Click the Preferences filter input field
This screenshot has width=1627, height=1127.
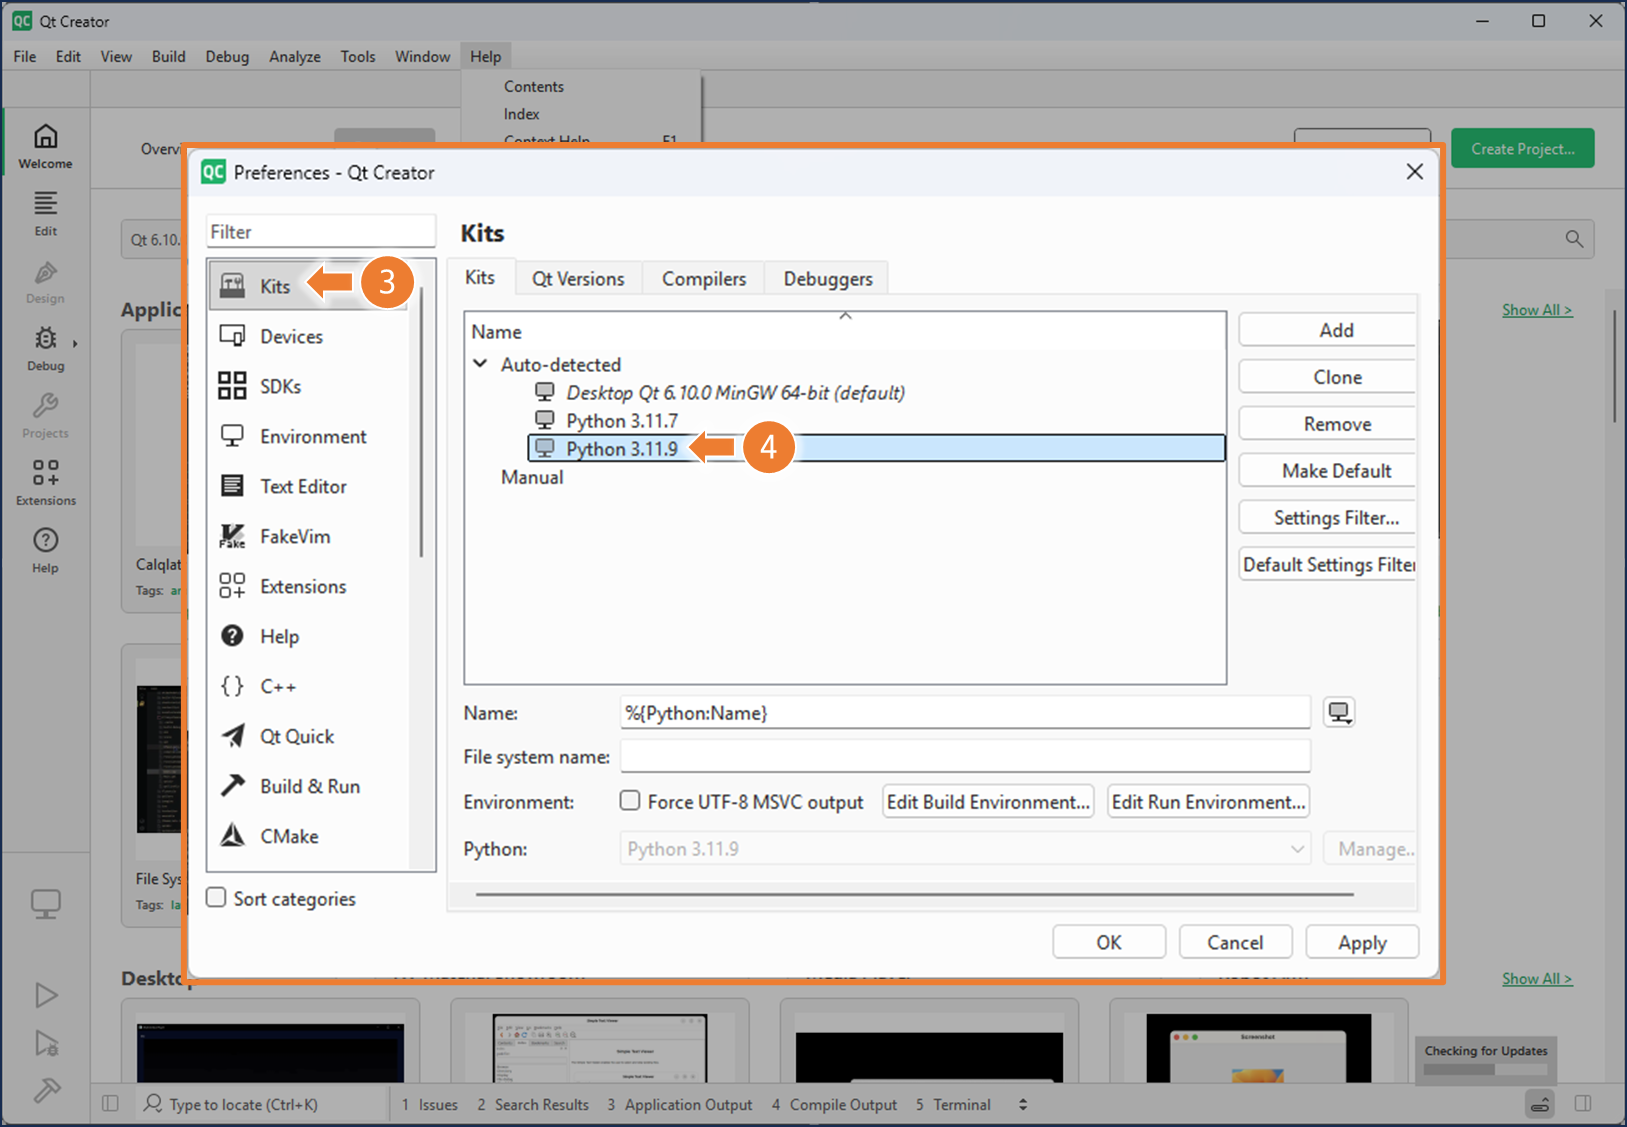click(321, 231)
